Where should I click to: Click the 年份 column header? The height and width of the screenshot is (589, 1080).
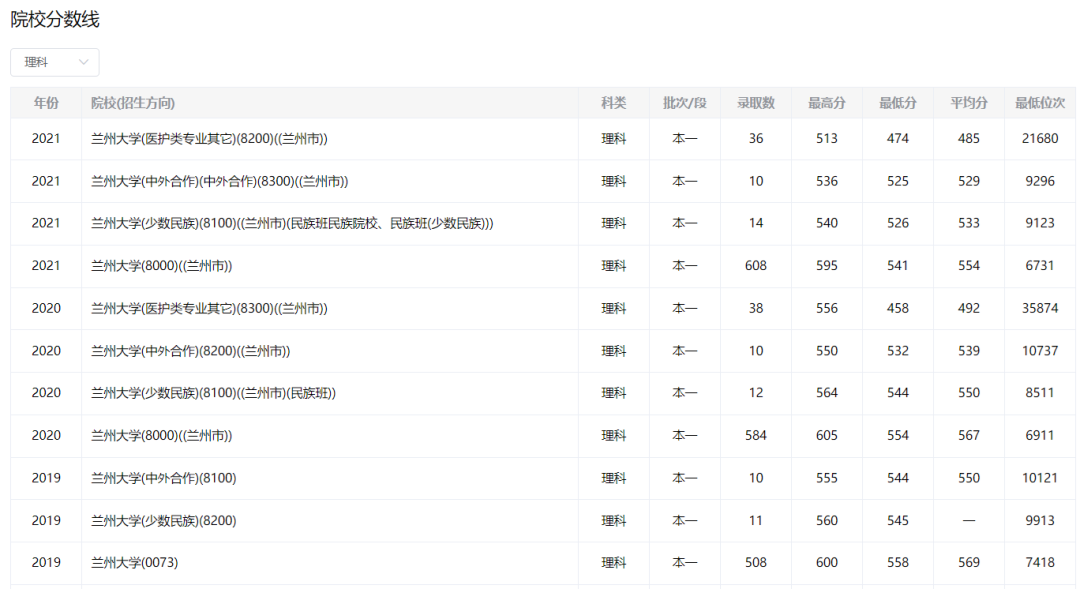46,103
